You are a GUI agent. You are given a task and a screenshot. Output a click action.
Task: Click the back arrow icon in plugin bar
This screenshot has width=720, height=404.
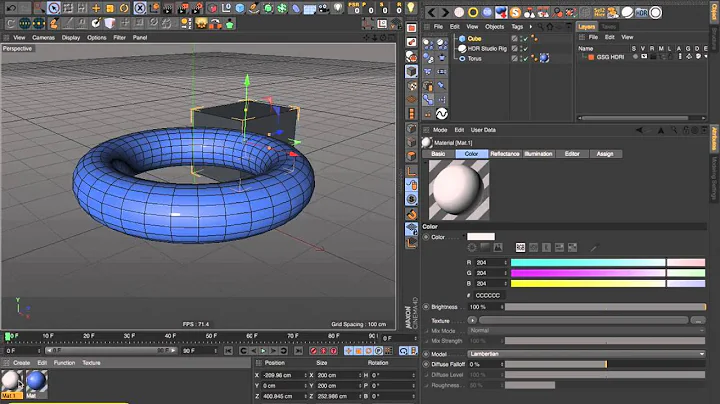point(431,12)
